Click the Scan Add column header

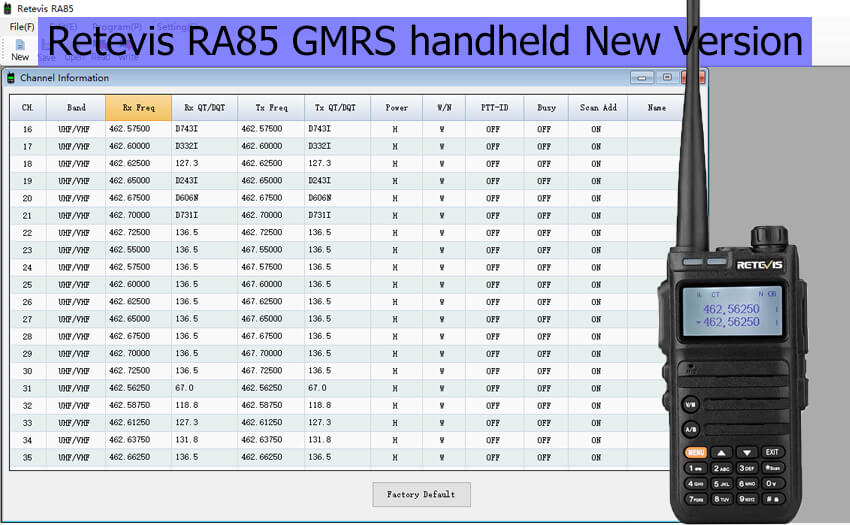point(598,108)
